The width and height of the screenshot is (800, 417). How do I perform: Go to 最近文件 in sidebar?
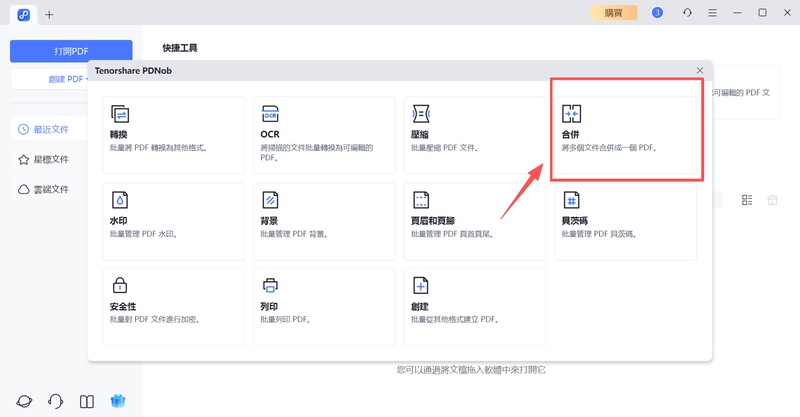click(45, 129)
